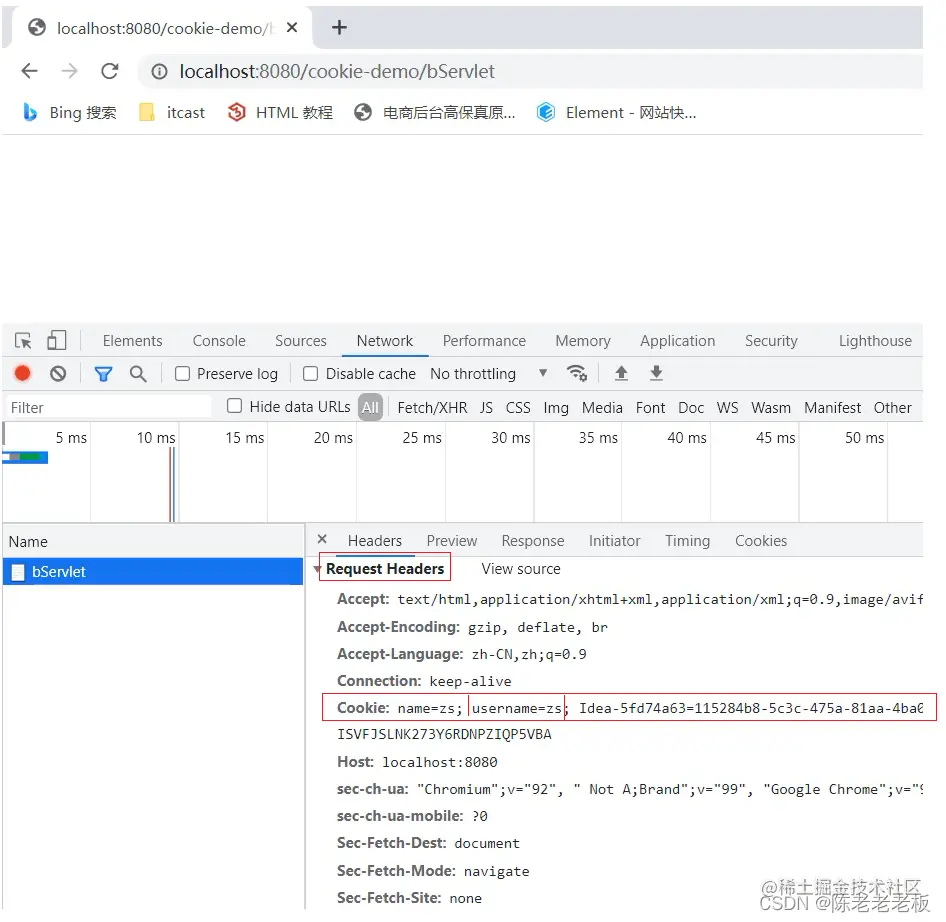Open the Element - 网站快 bookmark

point(617,112)
